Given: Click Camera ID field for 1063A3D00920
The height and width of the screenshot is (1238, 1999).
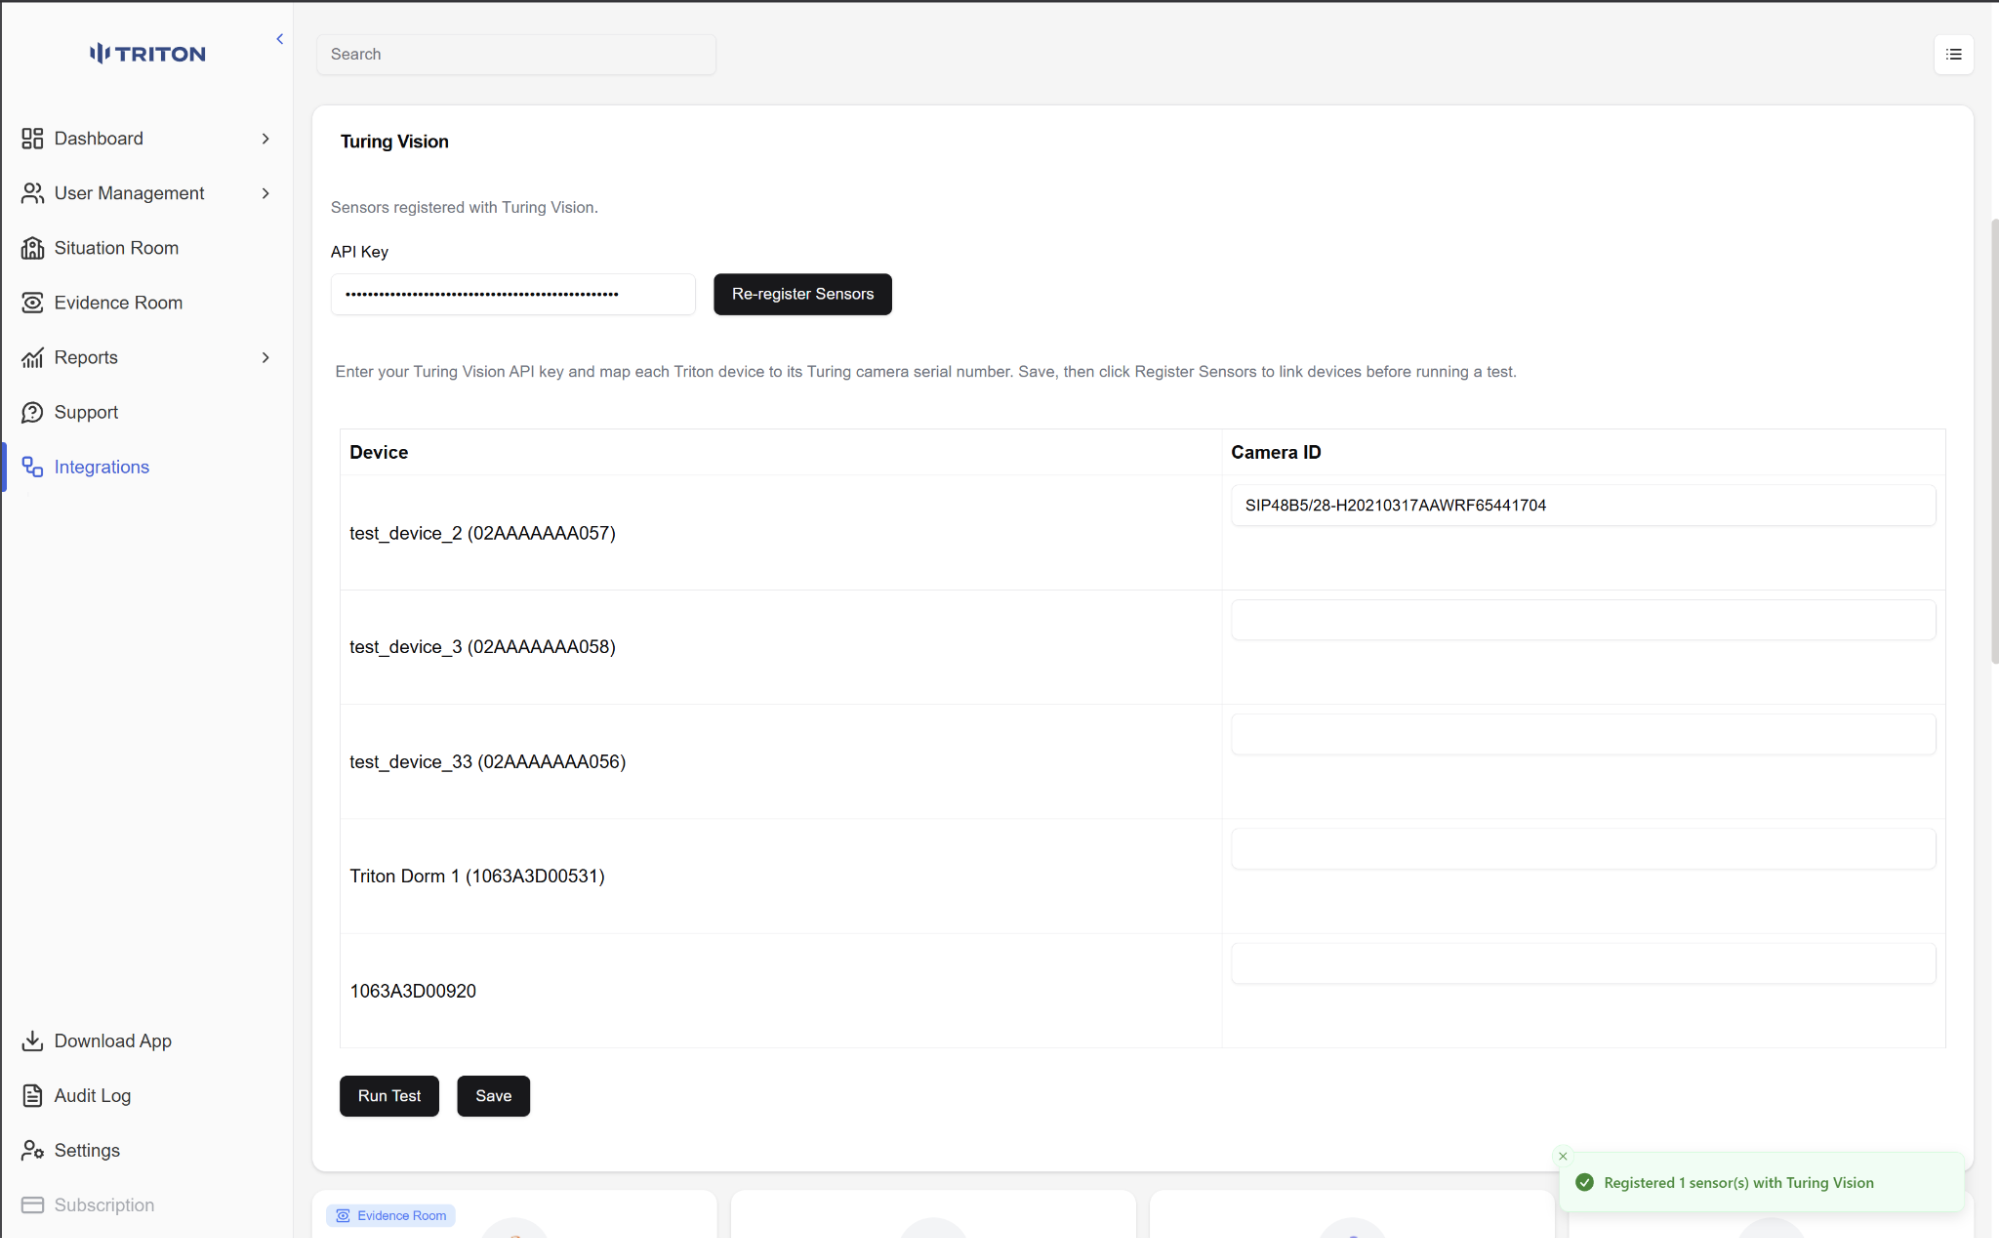Looking at the screenshot, I should 1583,964.
